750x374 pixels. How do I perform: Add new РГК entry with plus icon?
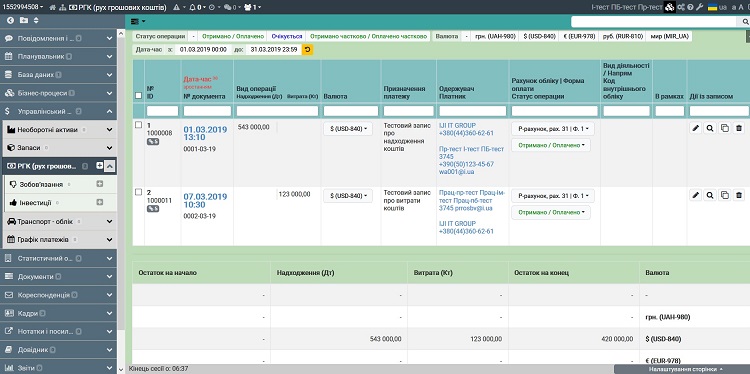(x=99, y=165)
